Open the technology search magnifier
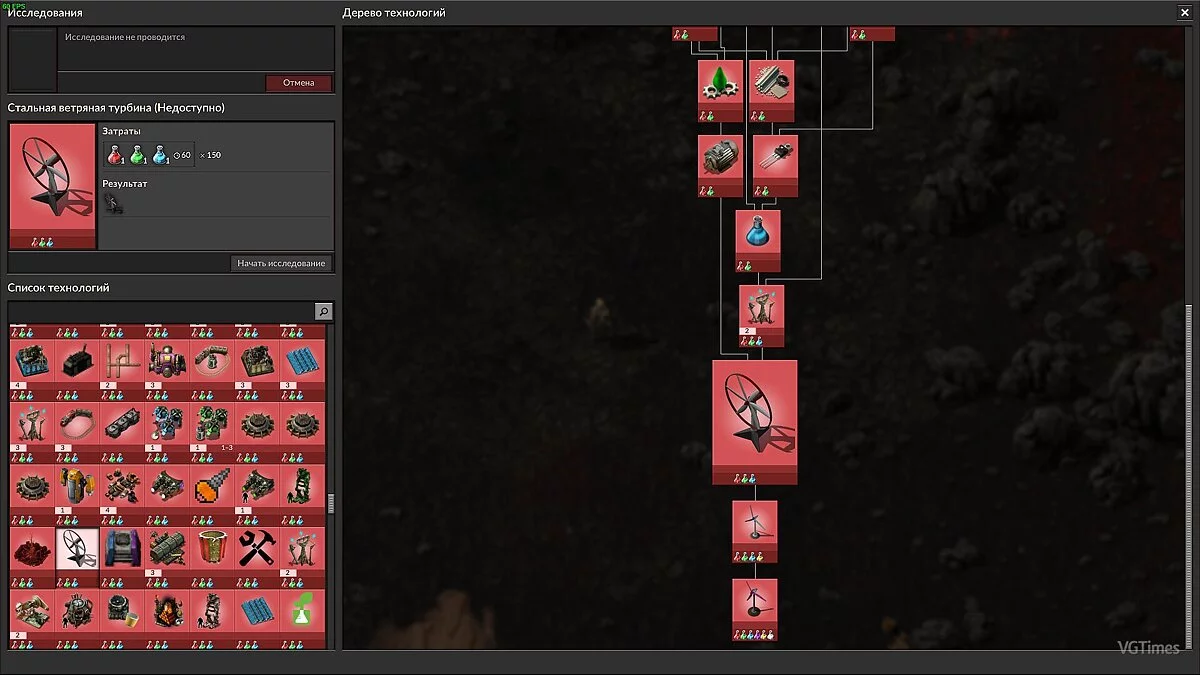The height and width of the screenshot is (675, 1200). tap(323, 311)
